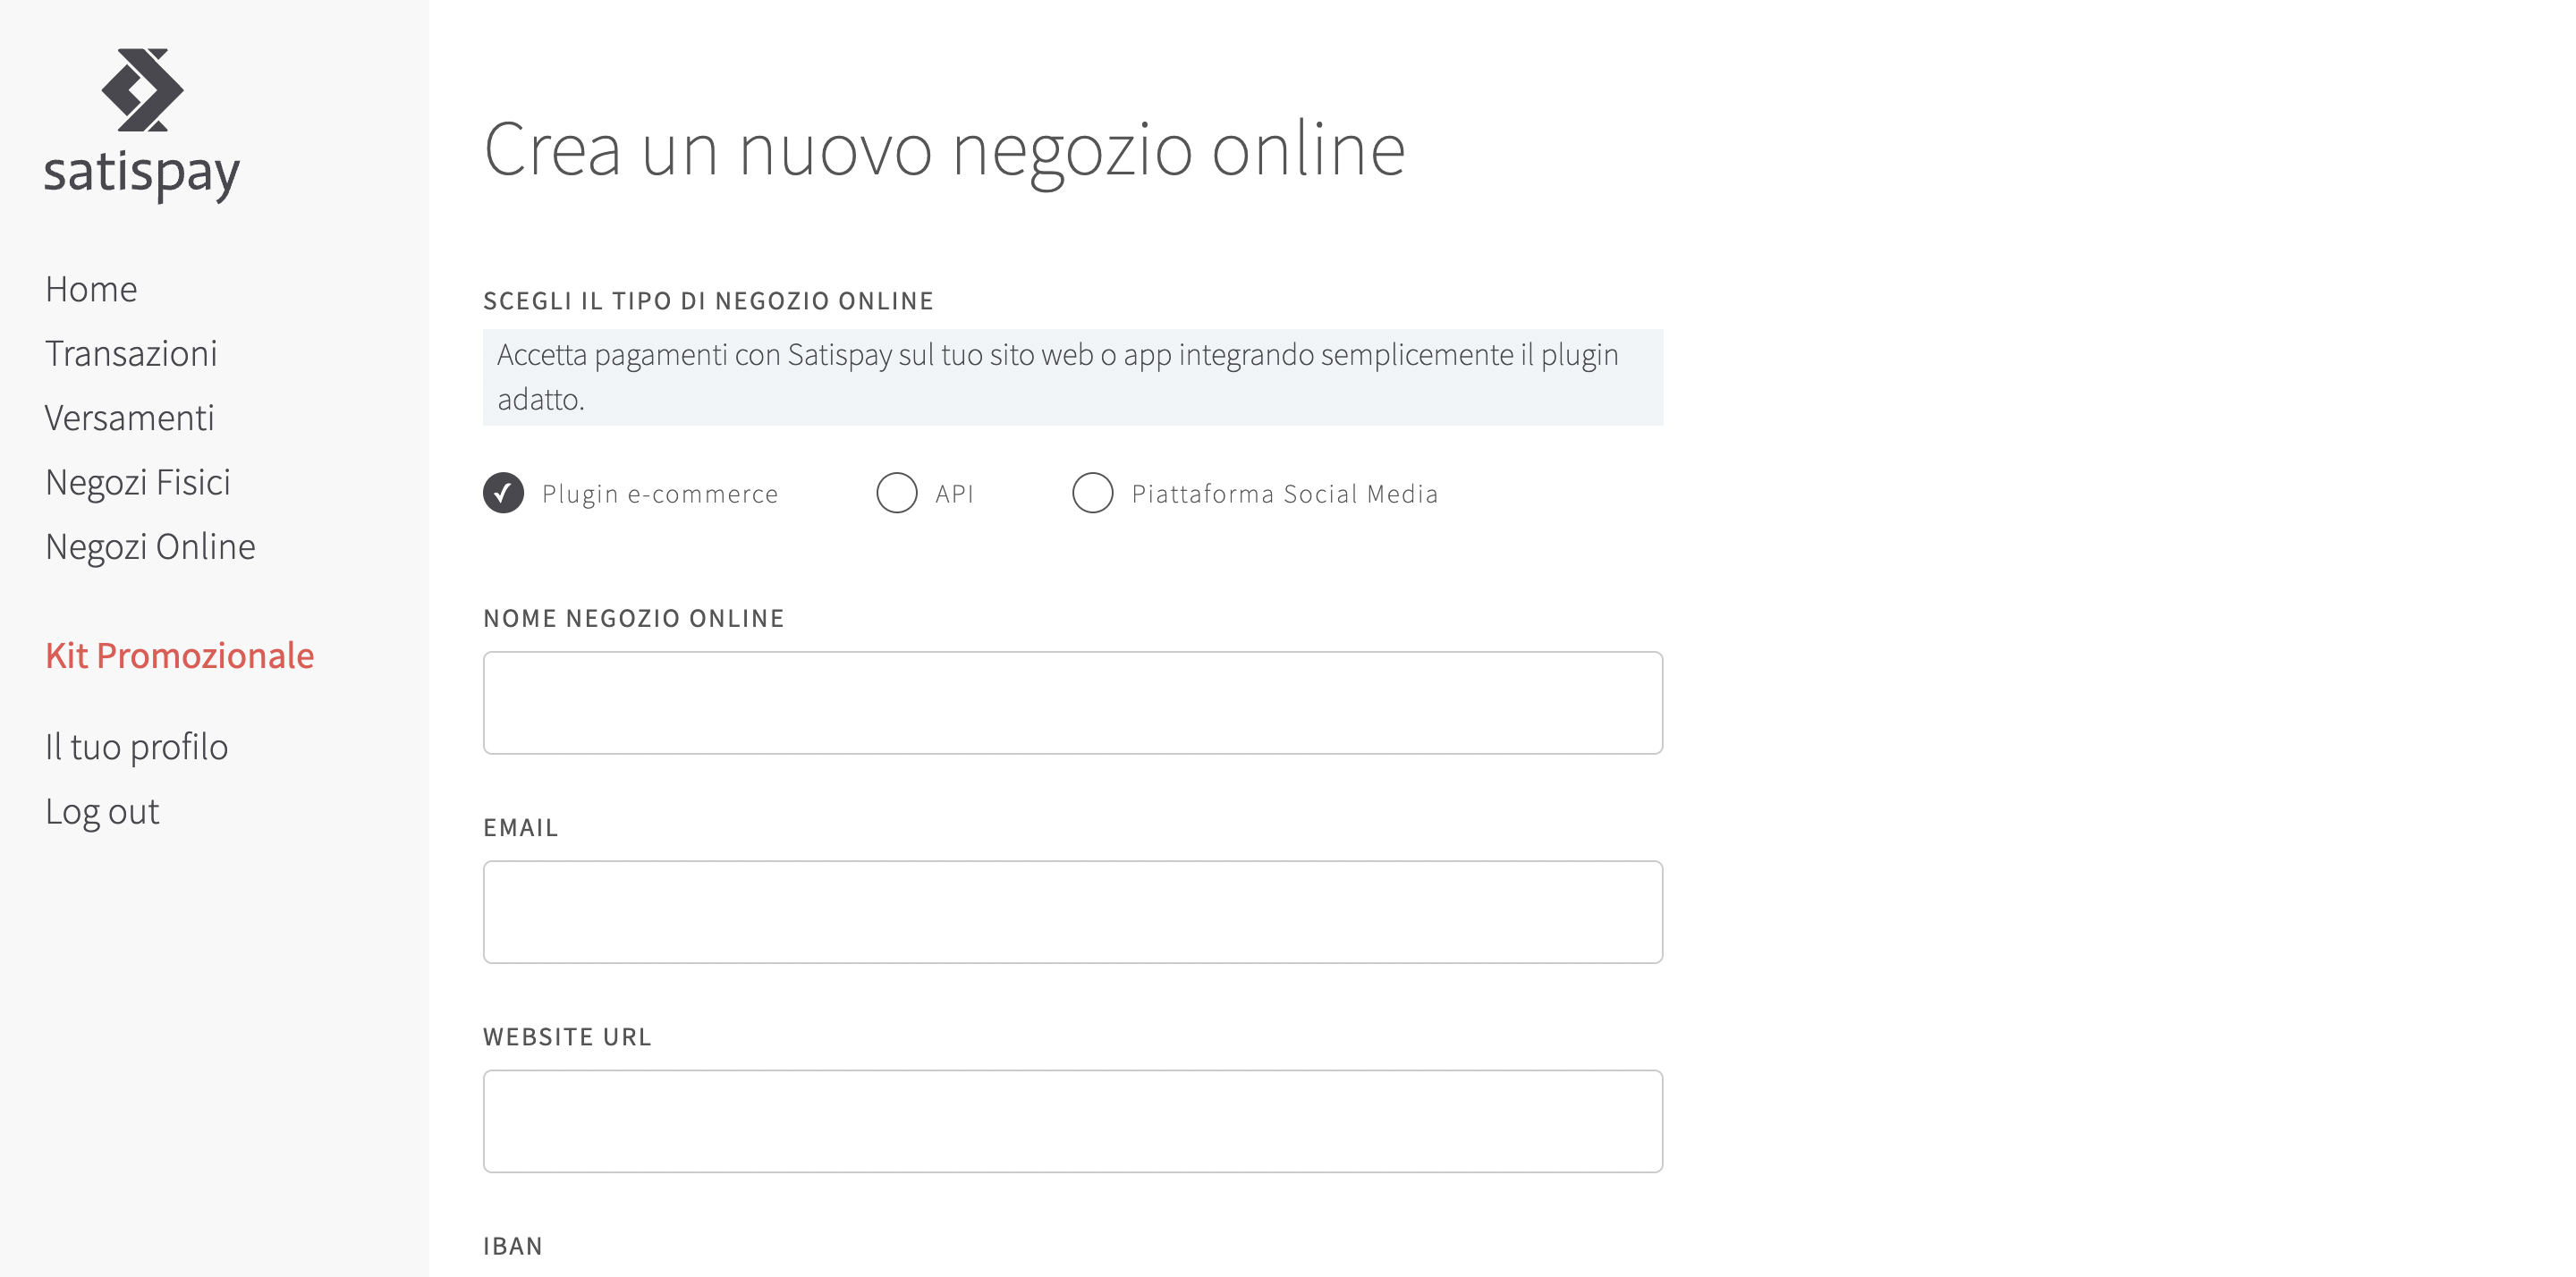Click the Website URL text box
Image resolution: width=2576 pixels, height=1277 pixels.
click(x=1072, y=1121)
